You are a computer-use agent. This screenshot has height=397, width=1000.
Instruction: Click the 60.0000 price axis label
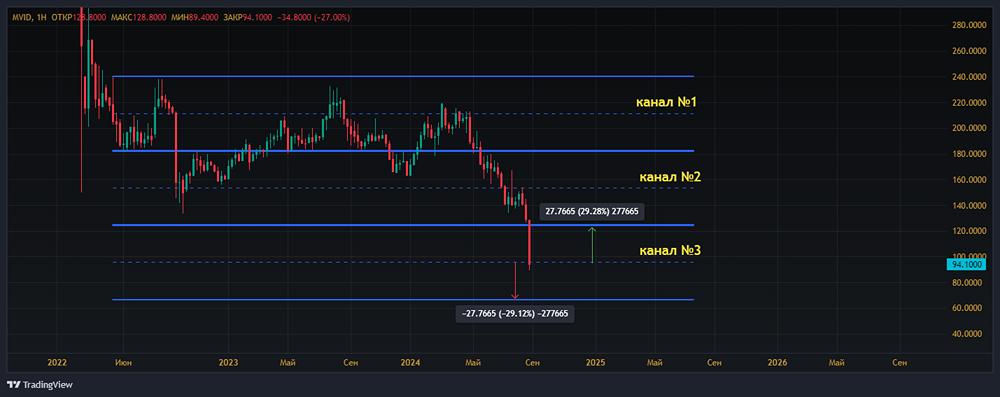(967, 308)
